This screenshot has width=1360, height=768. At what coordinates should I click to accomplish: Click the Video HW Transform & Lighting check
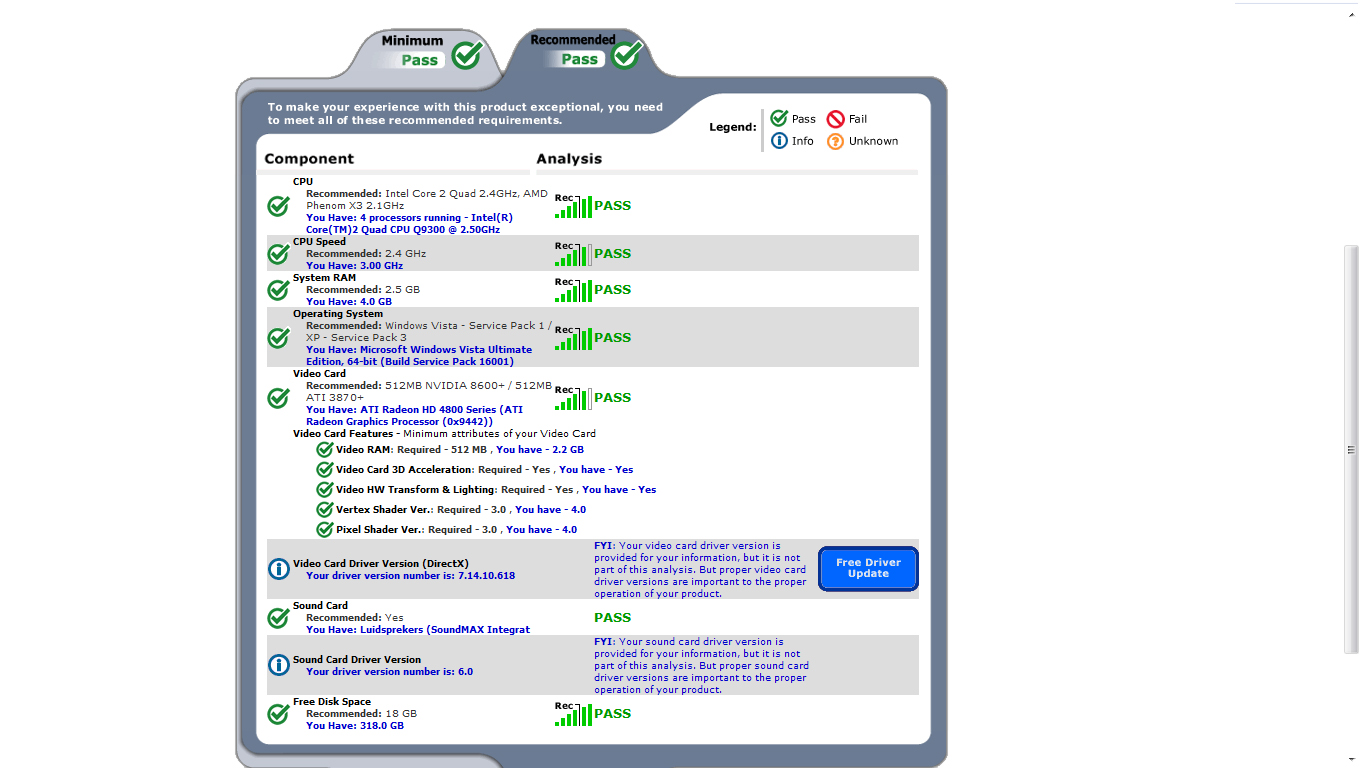[325, 490]
